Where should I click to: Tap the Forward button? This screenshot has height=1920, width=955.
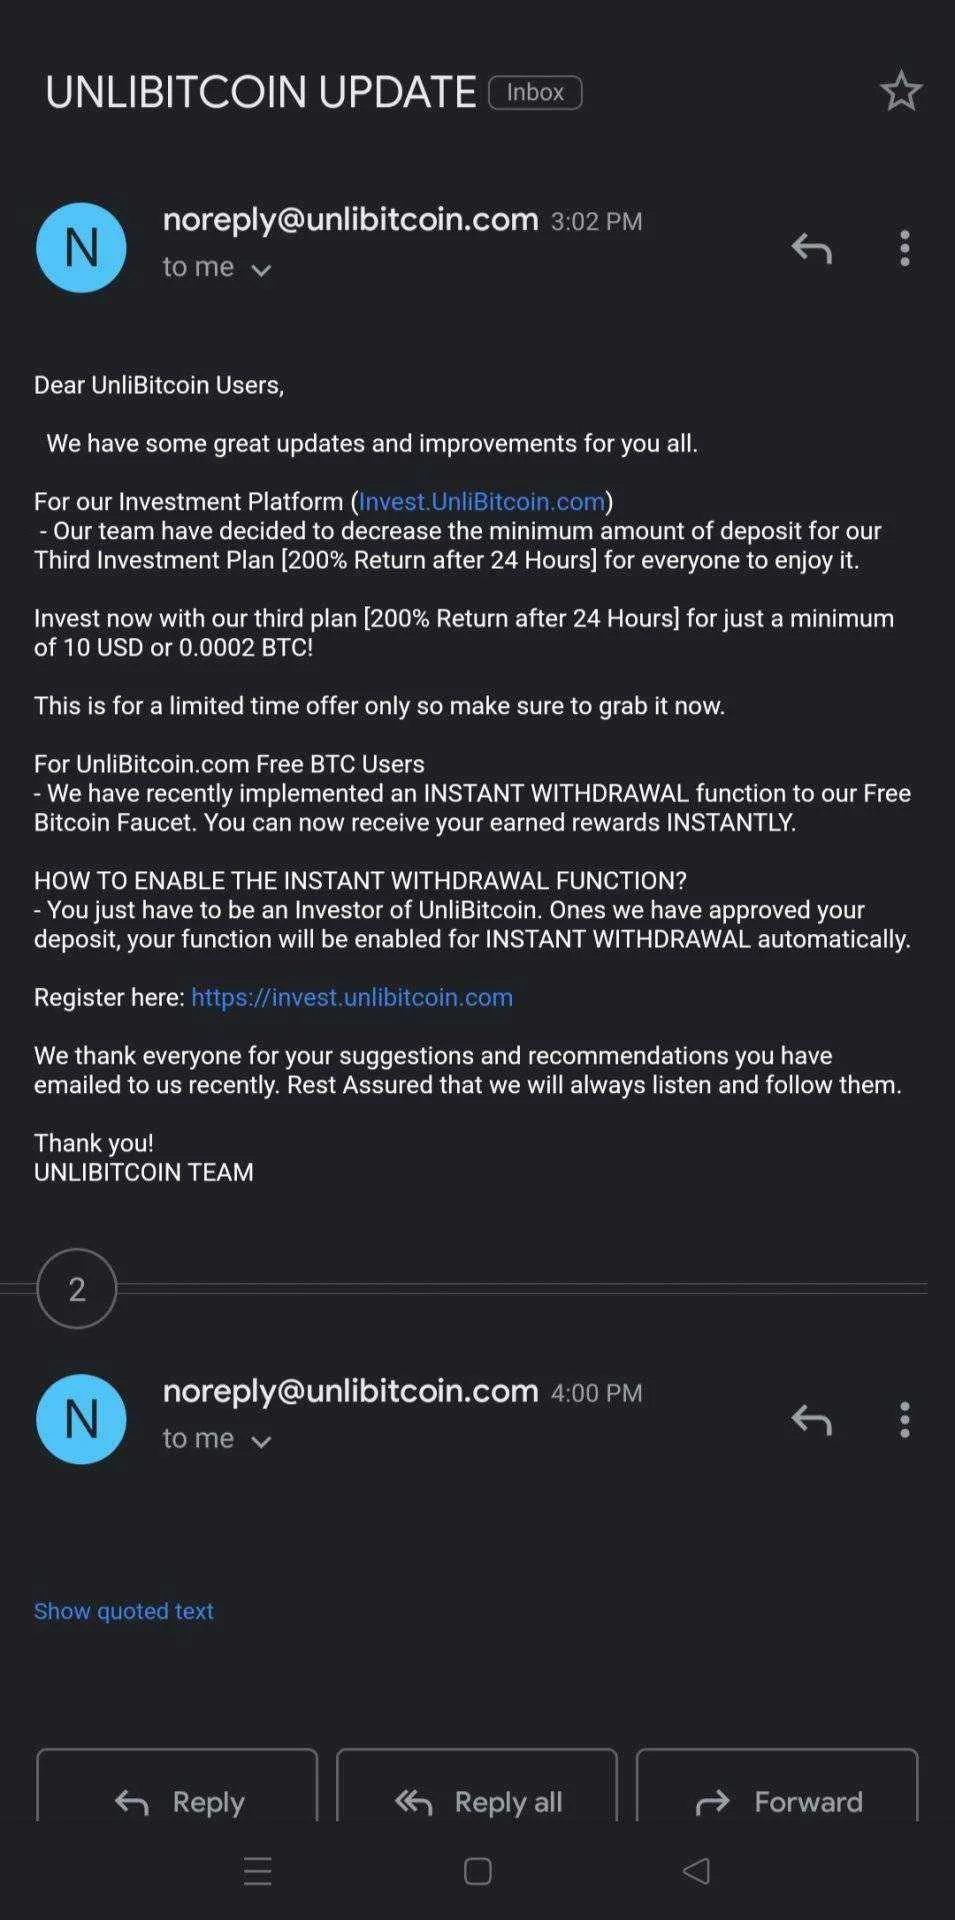[x=777, y=1792]
